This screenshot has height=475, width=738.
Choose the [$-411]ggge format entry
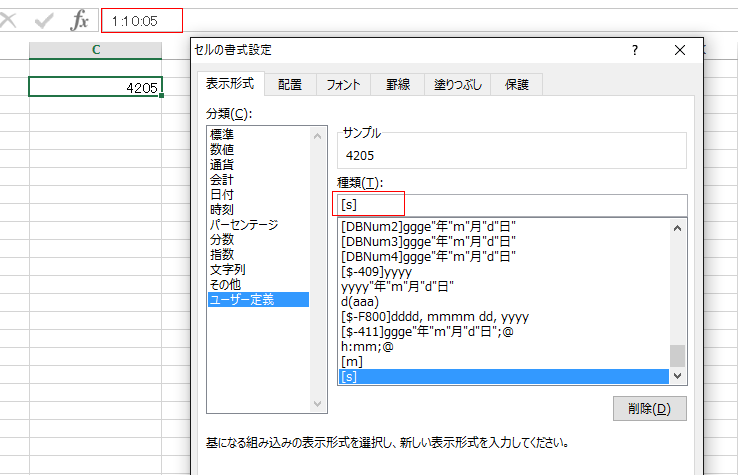(504, 332)
